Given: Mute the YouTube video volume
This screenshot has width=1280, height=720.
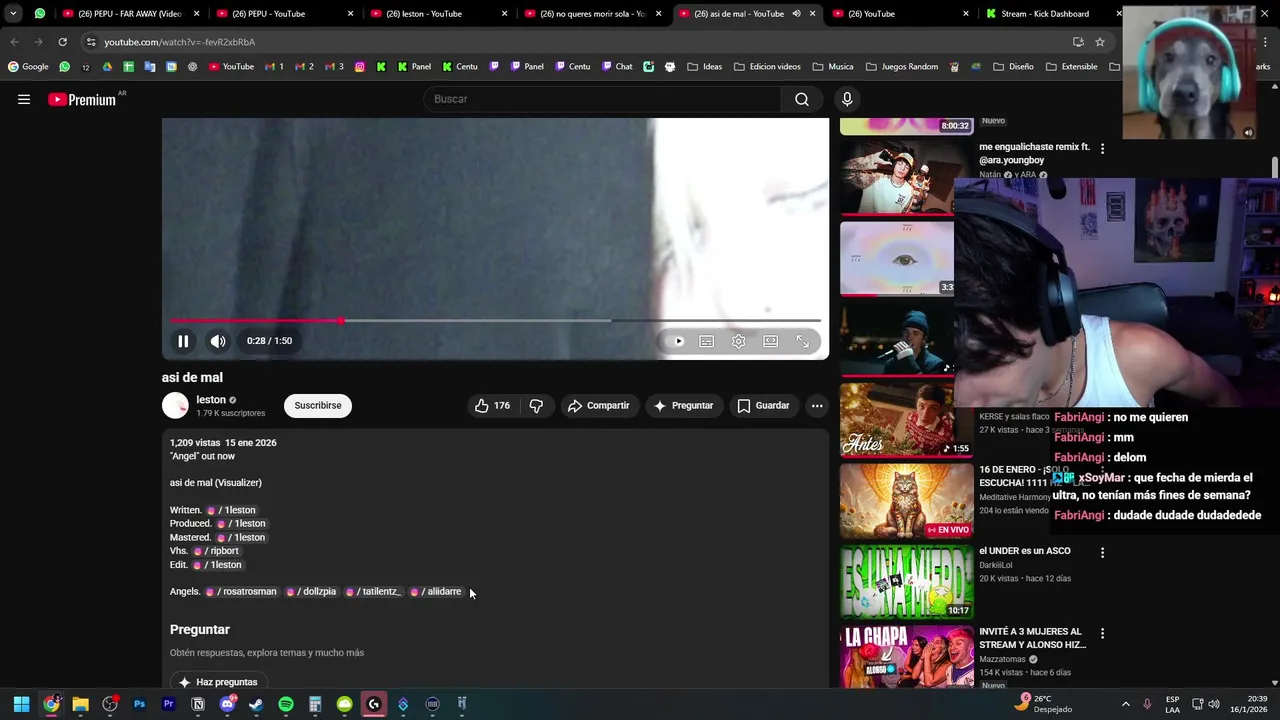Looking at the screenshot, I should pos(218,341).
